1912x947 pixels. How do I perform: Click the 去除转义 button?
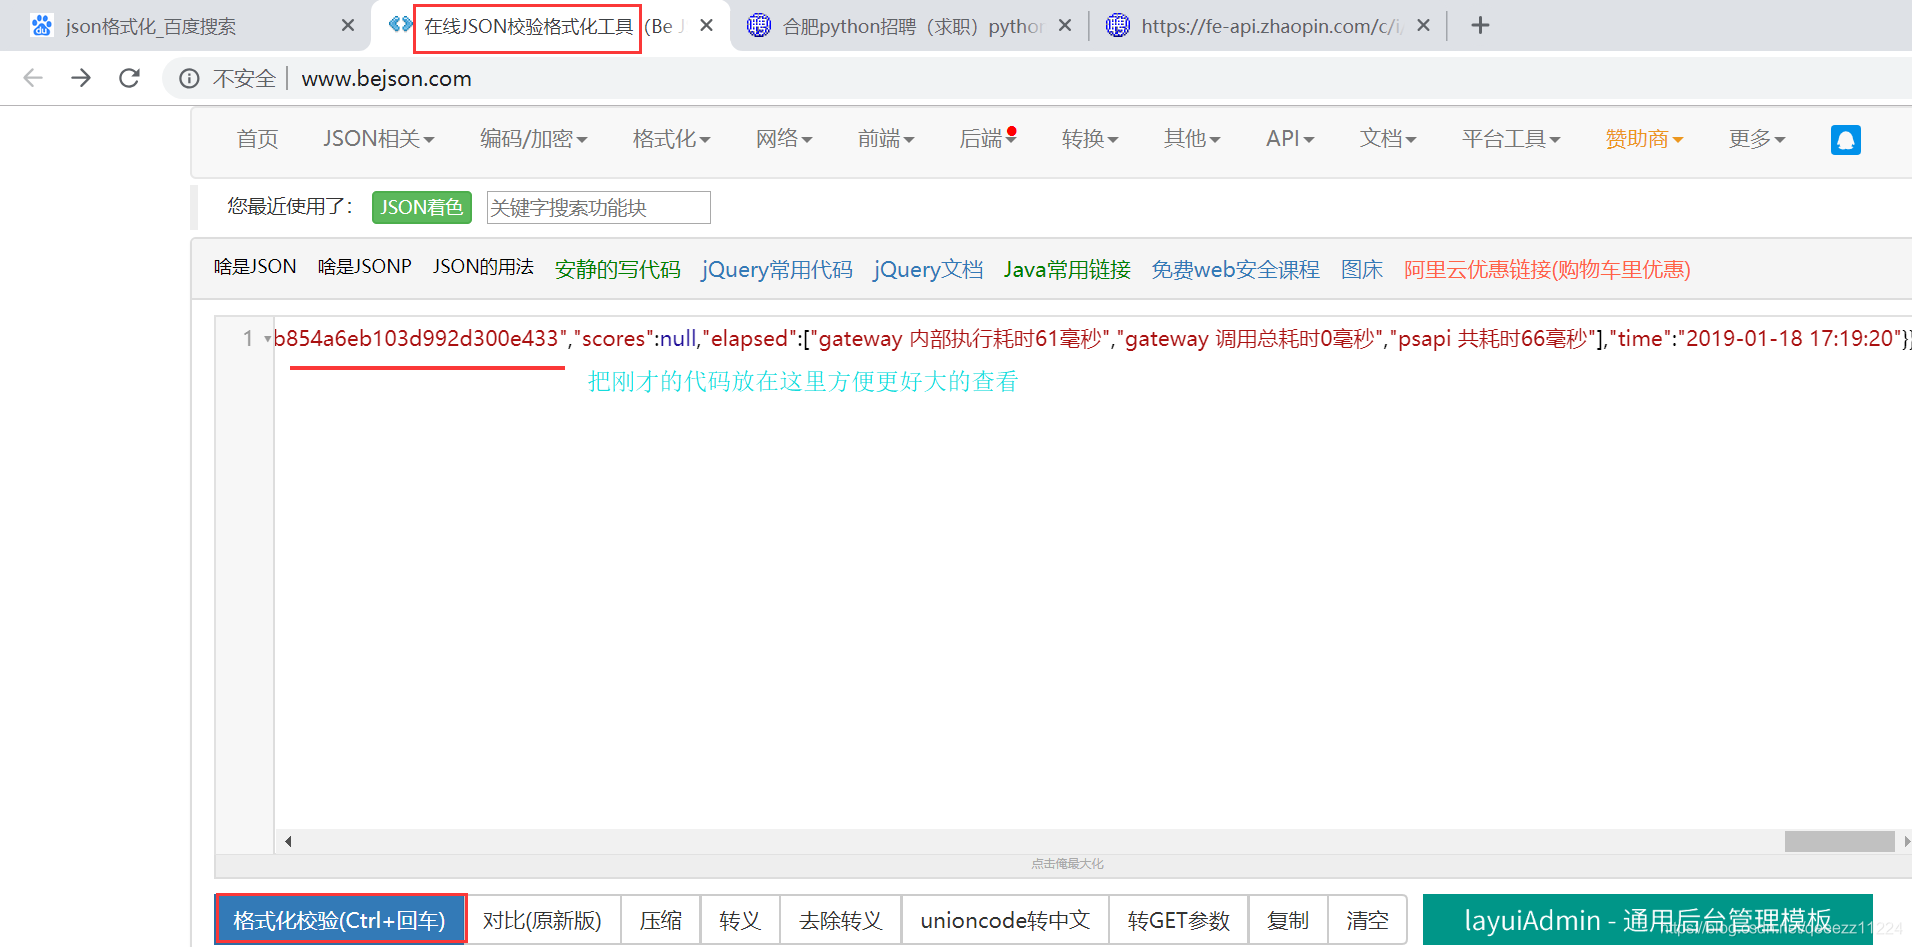(840, 920)
